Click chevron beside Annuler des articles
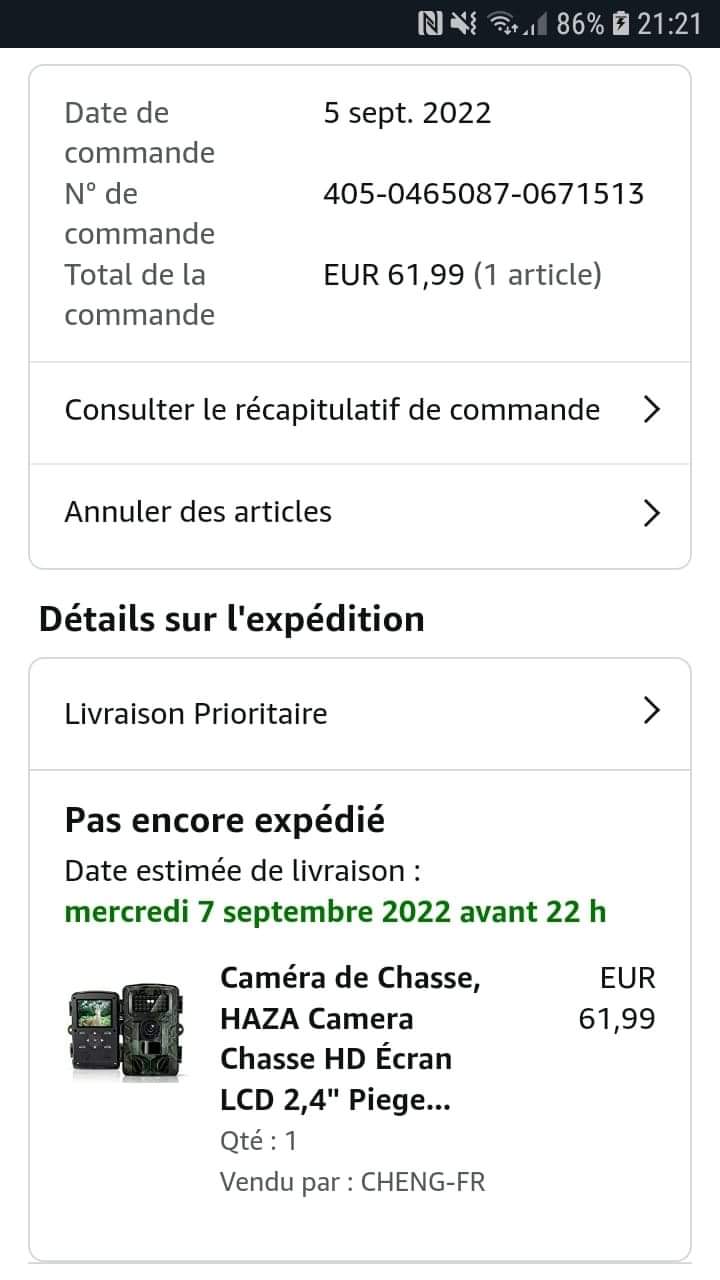Image resolution: width=720 pixels, height=1280 pixels. (x=652, y=513)
